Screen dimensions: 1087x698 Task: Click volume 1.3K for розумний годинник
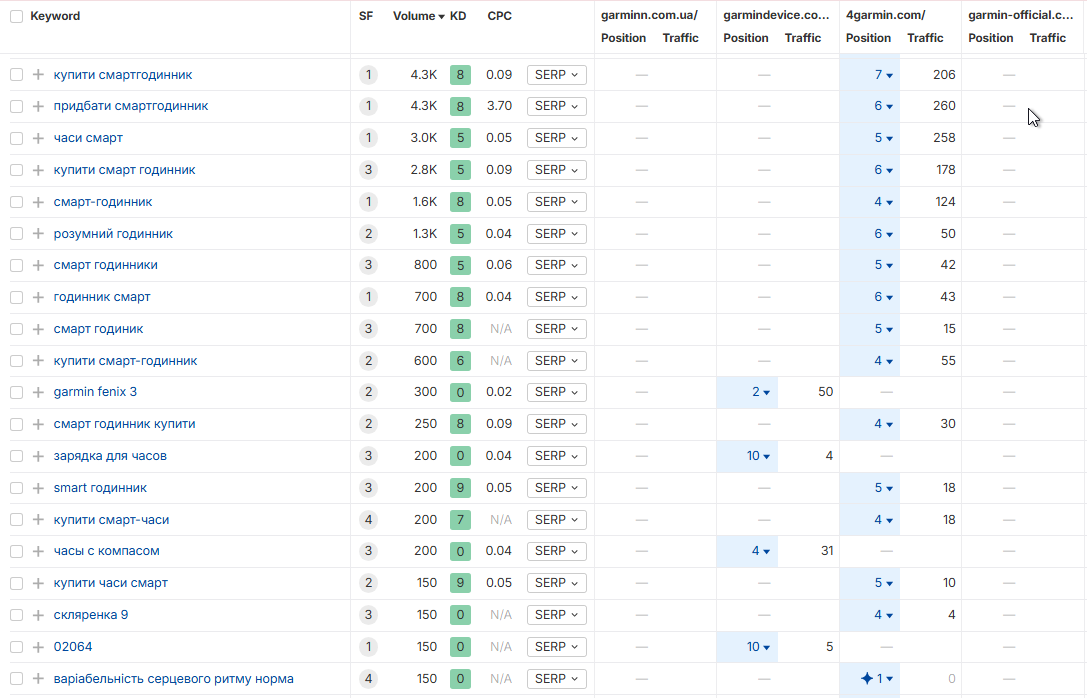(x=425, y=234)
